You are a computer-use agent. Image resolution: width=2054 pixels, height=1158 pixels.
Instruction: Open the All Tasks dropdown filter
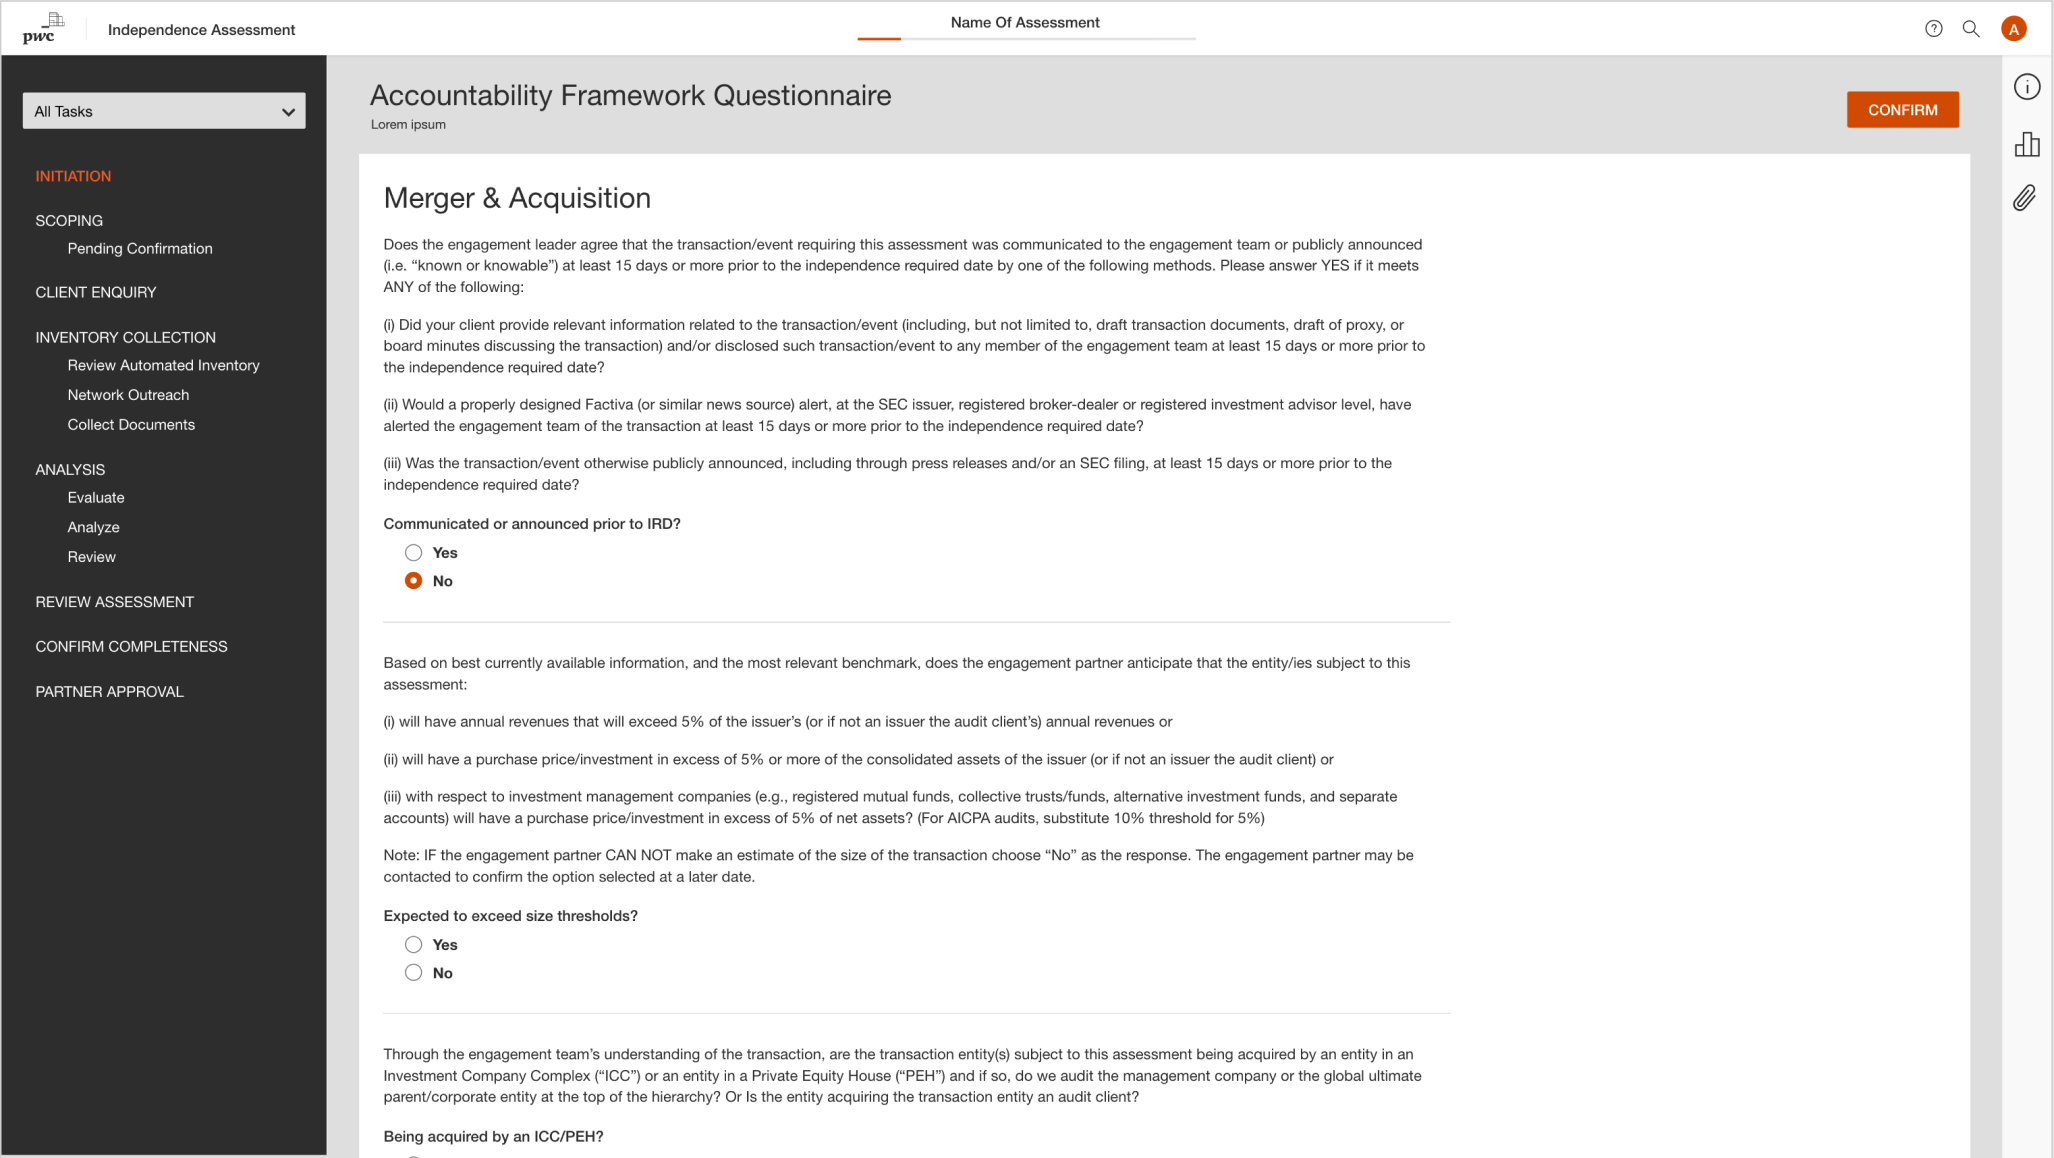(x=164, y=110)
